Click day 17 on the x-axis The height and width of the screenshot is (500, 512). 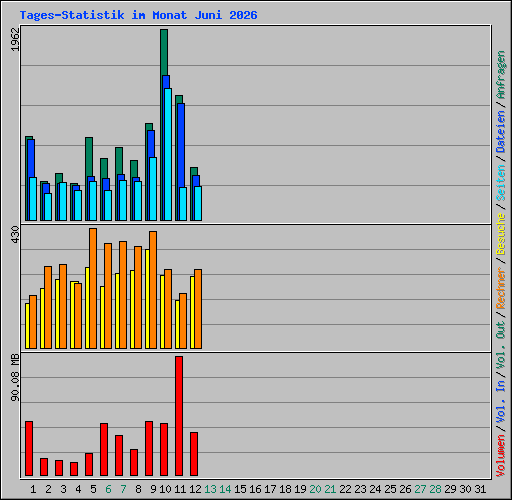[x=270, y=489]
